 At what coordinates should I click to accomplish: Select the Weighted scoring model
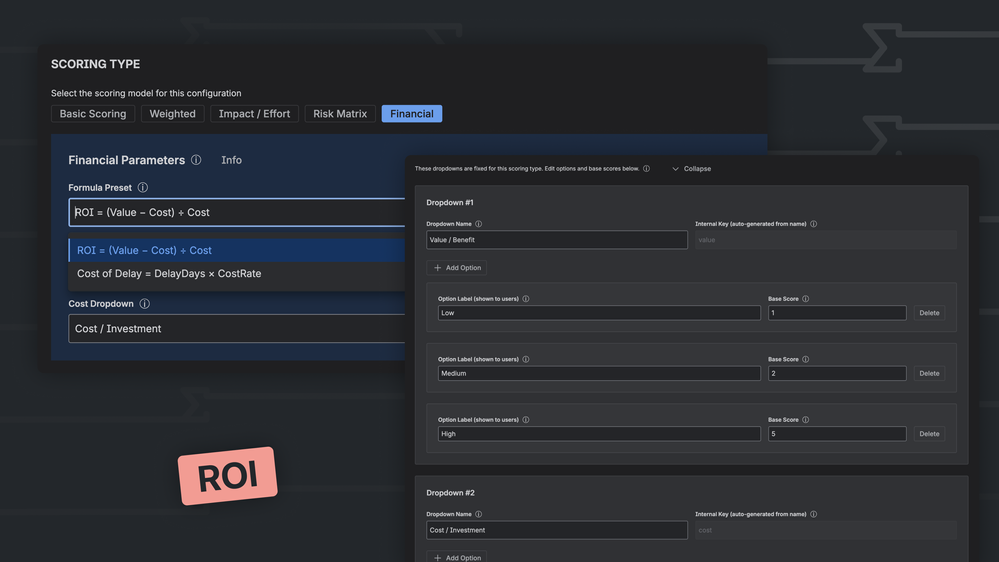[172, 113]
